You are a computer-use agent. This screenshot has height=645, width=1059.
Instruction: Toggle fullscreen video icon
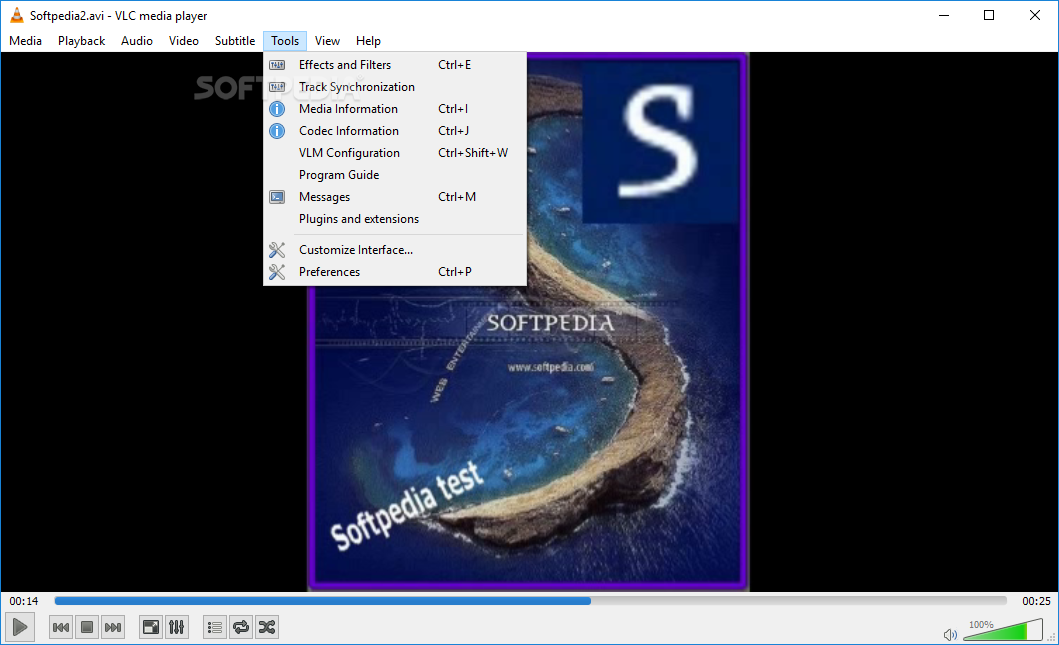(x=151, y=627)
